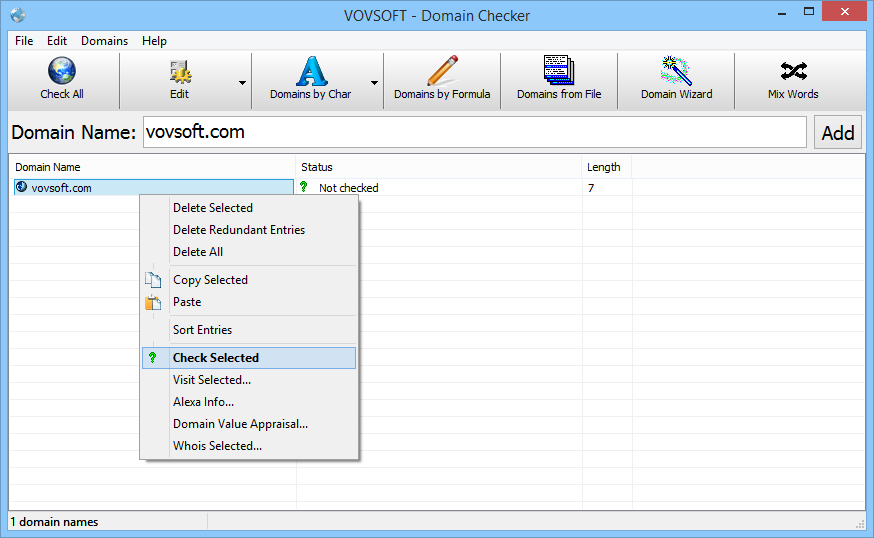Viewport: 874px width, 538px height.
Task: Click the '1 domain names' status bar text
Action: (x=55, y=522)
